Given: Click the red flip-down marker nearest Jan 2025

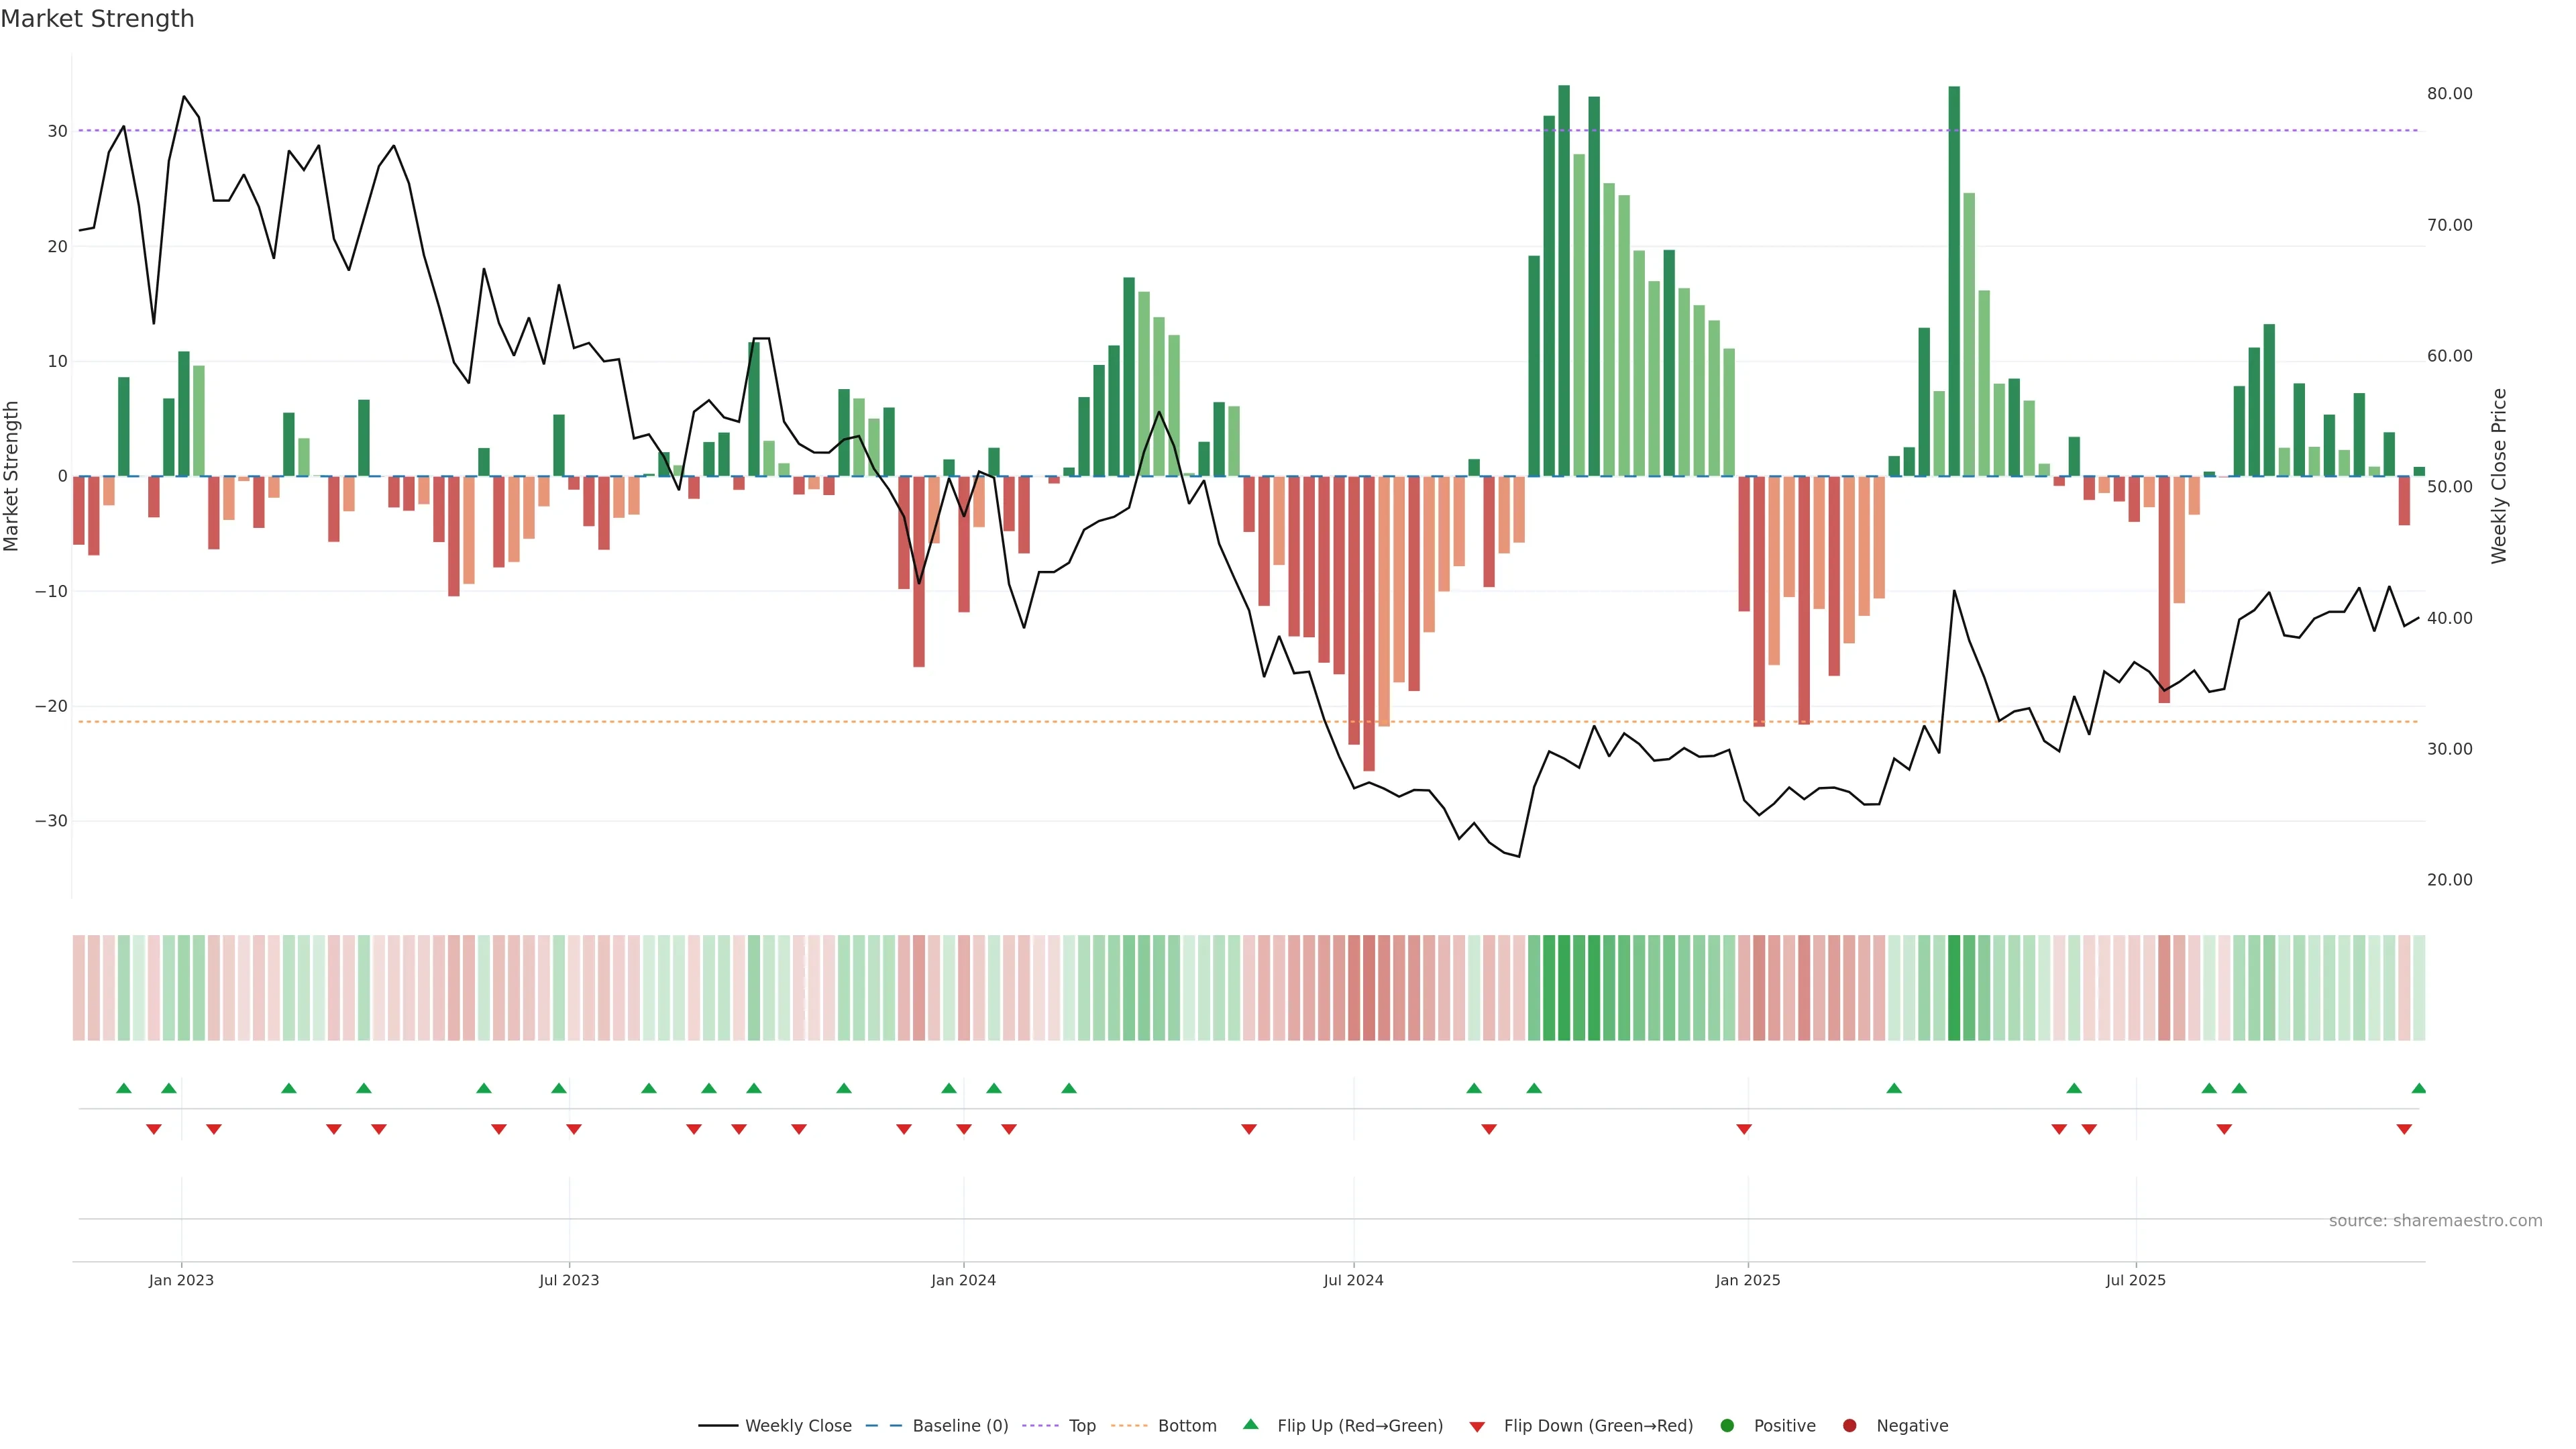Looking at the screenshot, I should (x=1744, y=1129).
